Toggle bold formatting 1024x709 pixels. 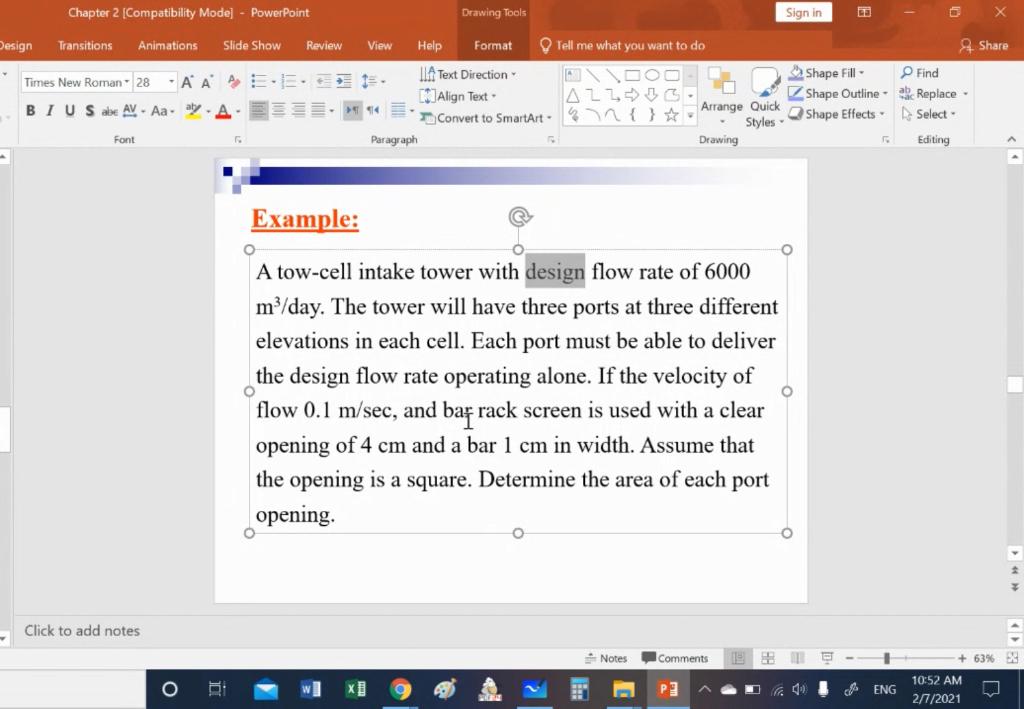click(x=30, y=111)
